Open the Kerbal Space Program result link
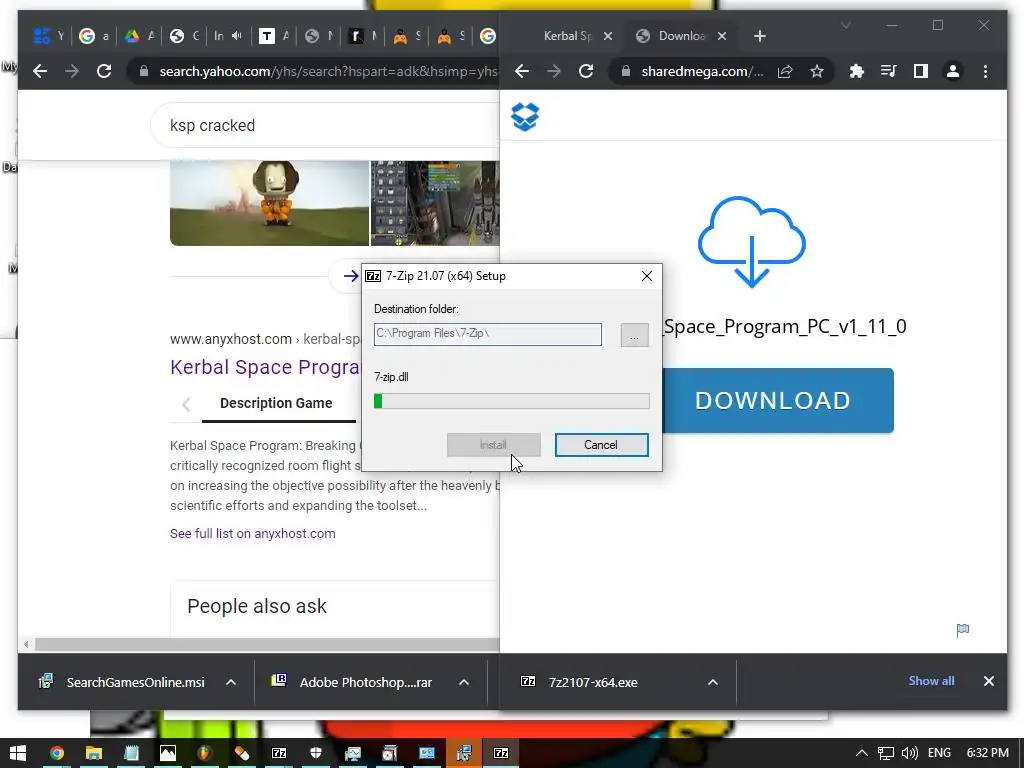 pos(265,367)
